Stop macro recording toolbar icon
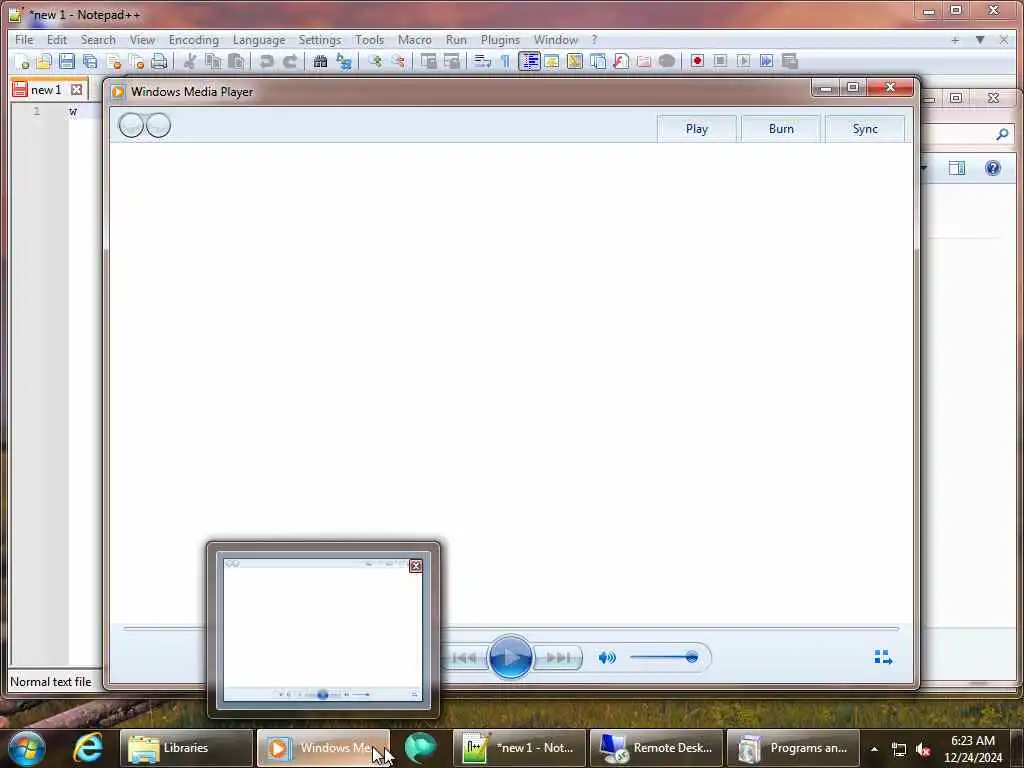This screenshot has width=1024, height=768. [720, 61]
